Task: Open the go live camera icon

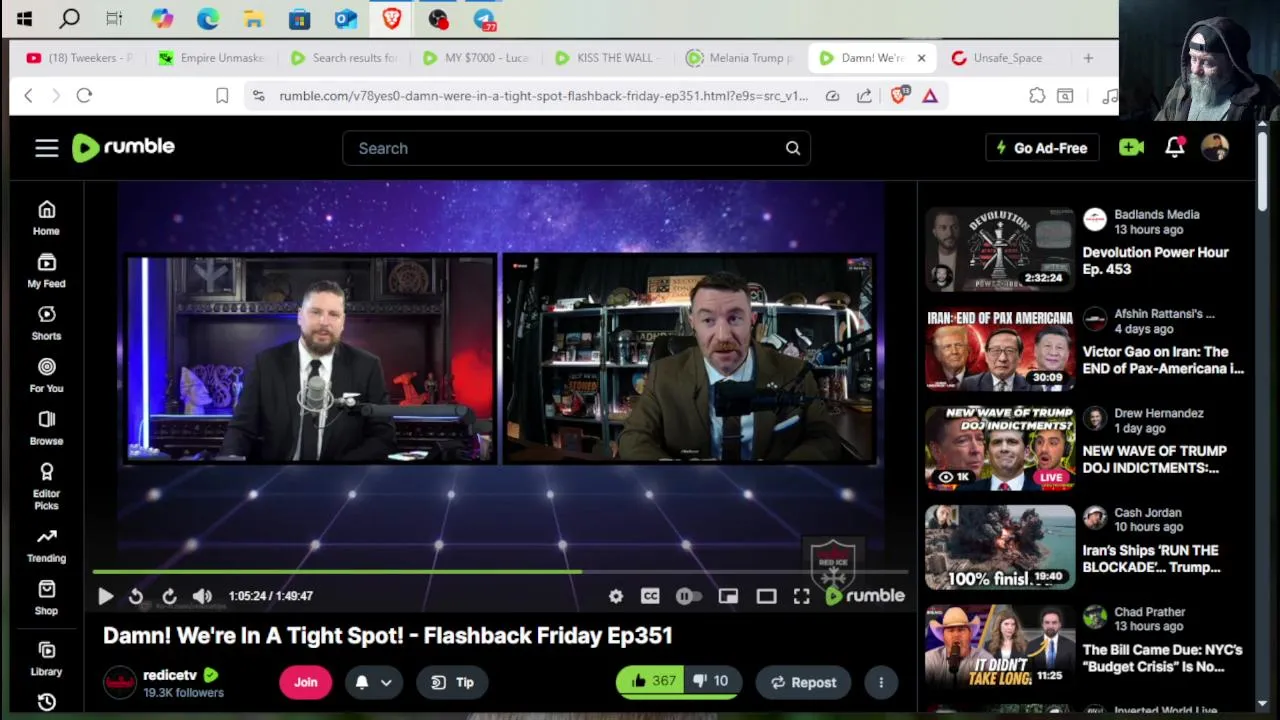Action: (1131, 148)
